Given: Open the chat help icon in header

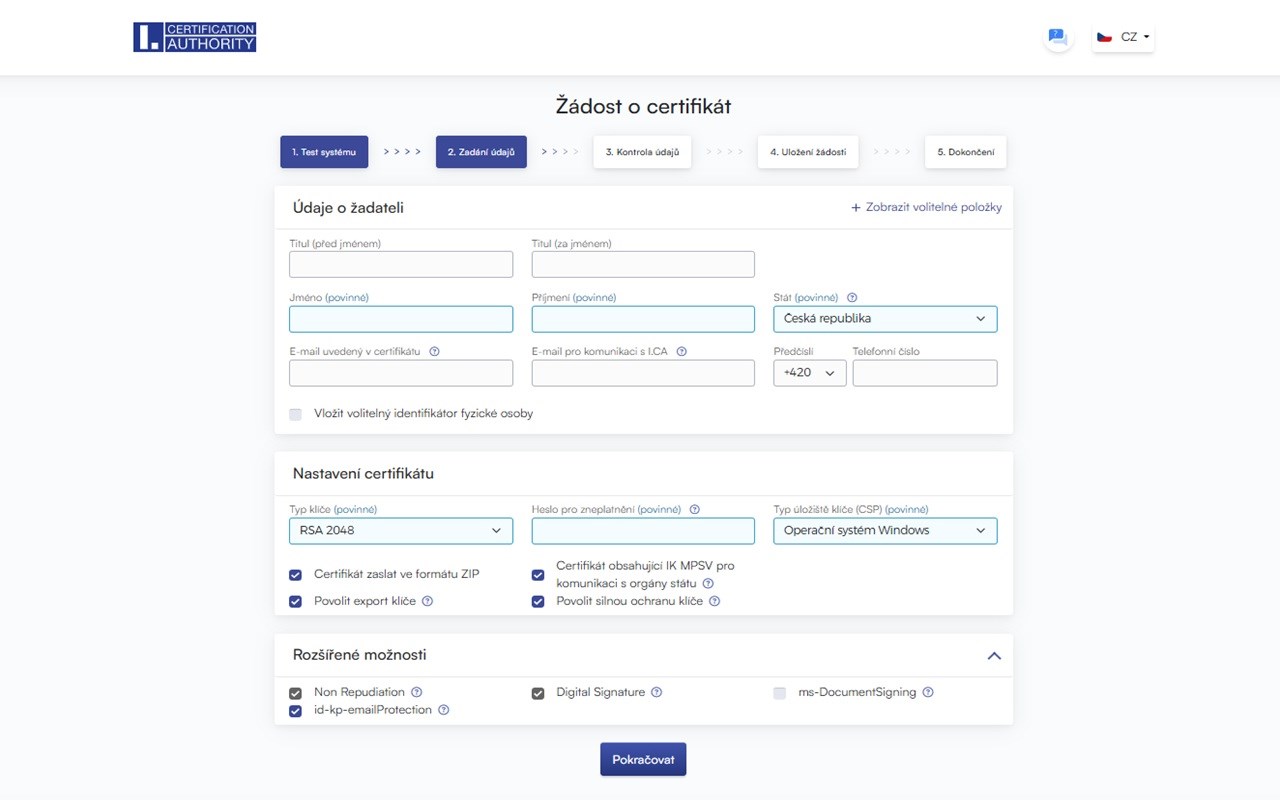Looking at the screenshot, I should [1057, 37].
